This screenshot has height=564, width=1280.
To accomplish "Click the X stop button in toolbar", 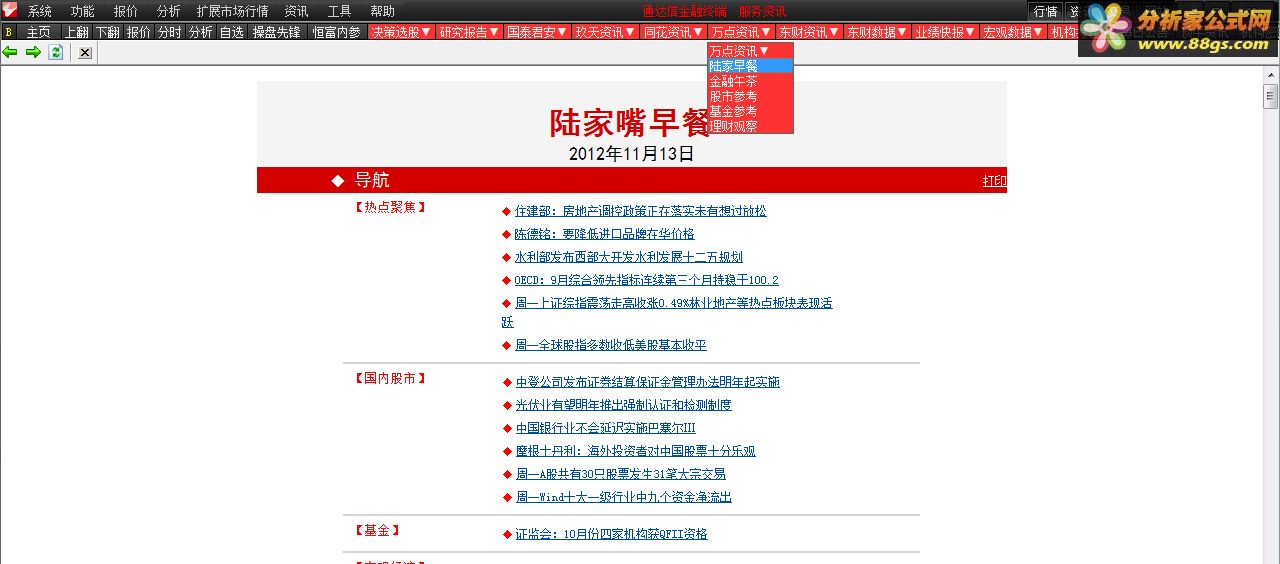I will tap(85, 52).
